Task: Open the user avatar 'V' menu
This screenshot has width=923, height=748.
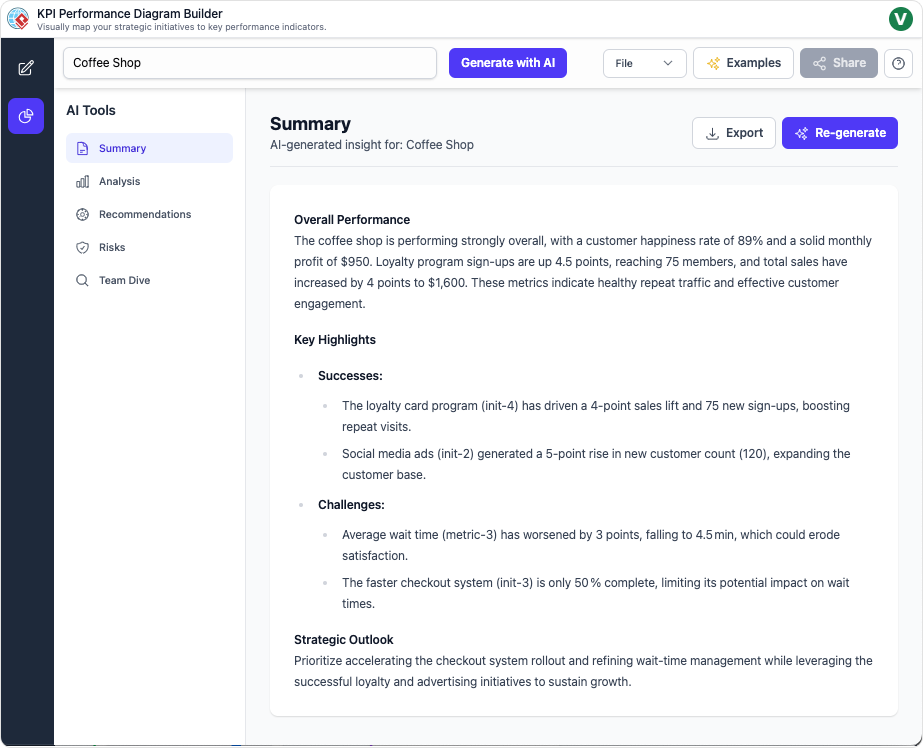Action: click(900, 19)
